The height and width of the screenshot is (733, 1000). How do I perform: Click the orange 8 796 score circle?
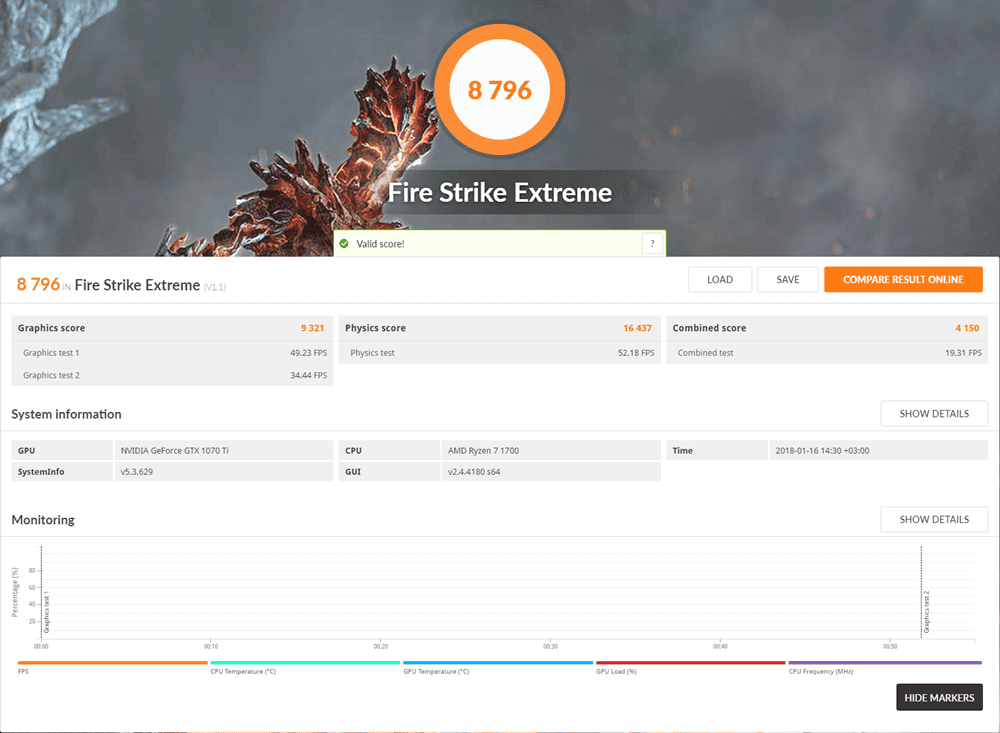tap(500, 90)
